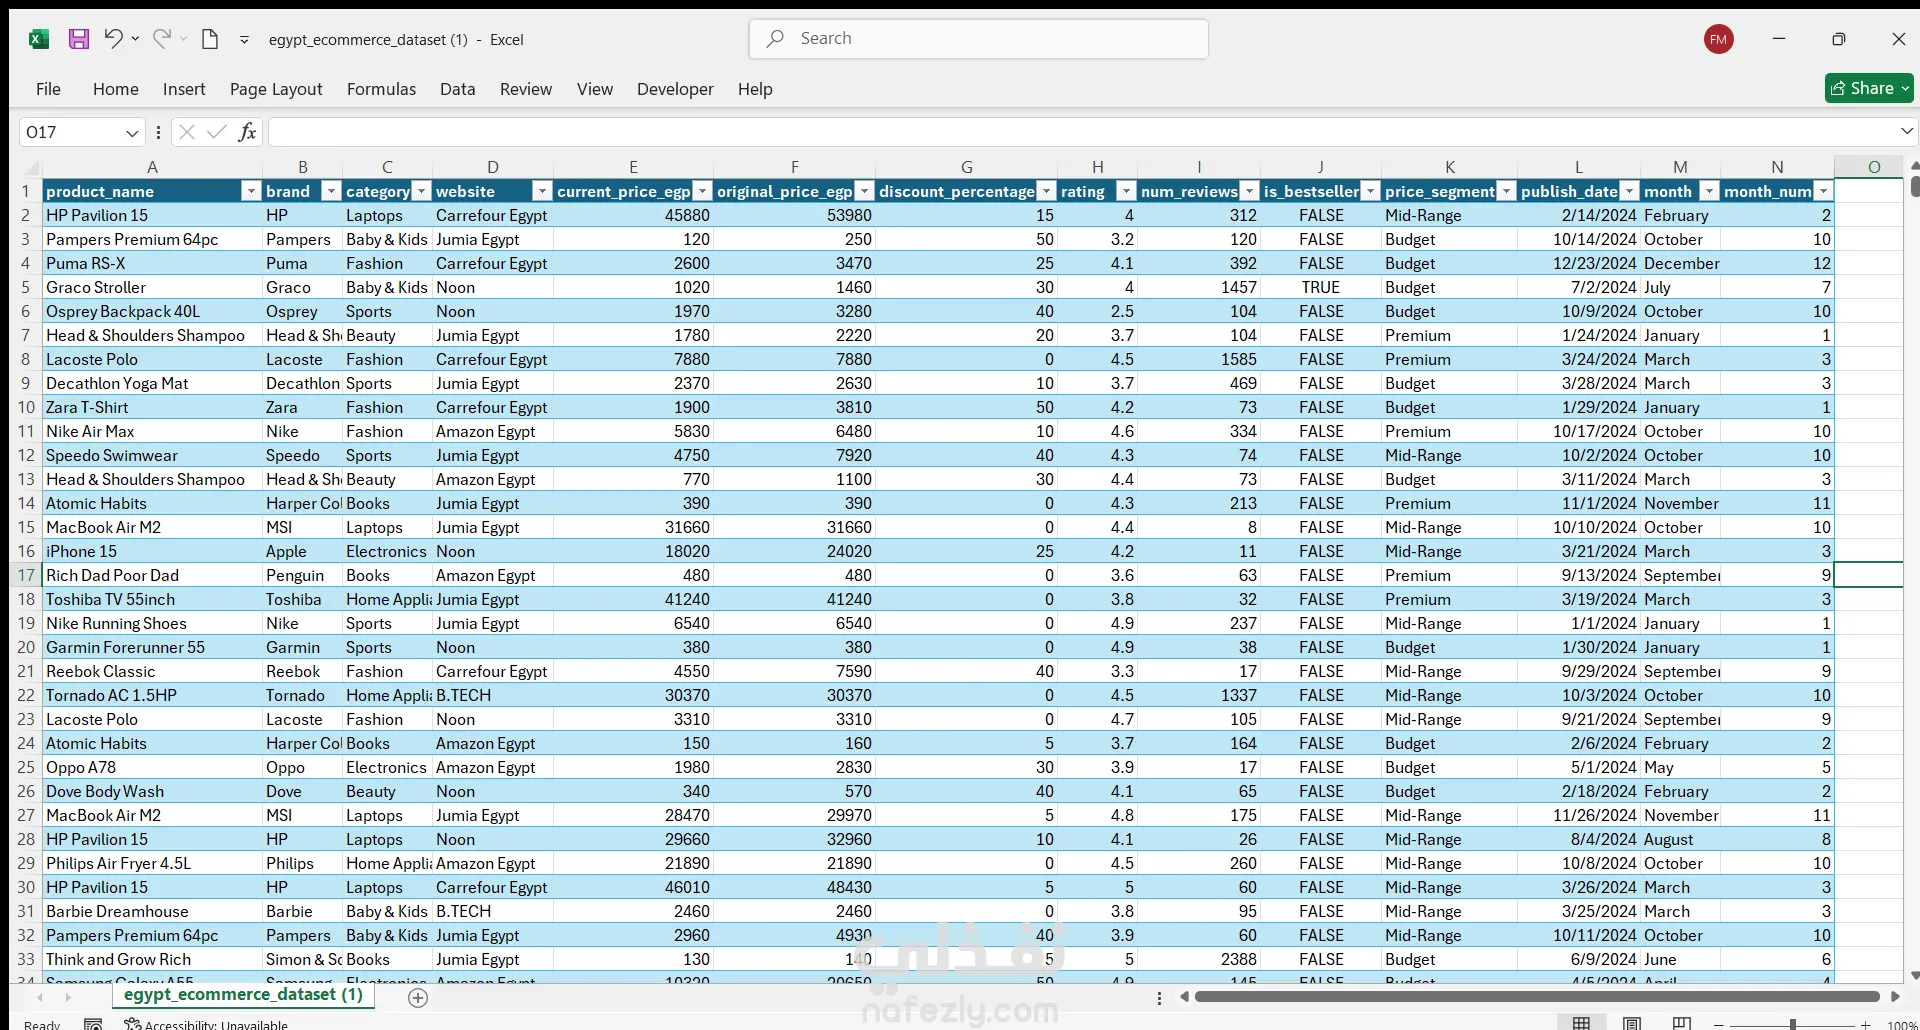The height and width of the screenshot is (1030, 1920).
Task: Click the Save icon in the title bar
Action: [x=79, y=39]
